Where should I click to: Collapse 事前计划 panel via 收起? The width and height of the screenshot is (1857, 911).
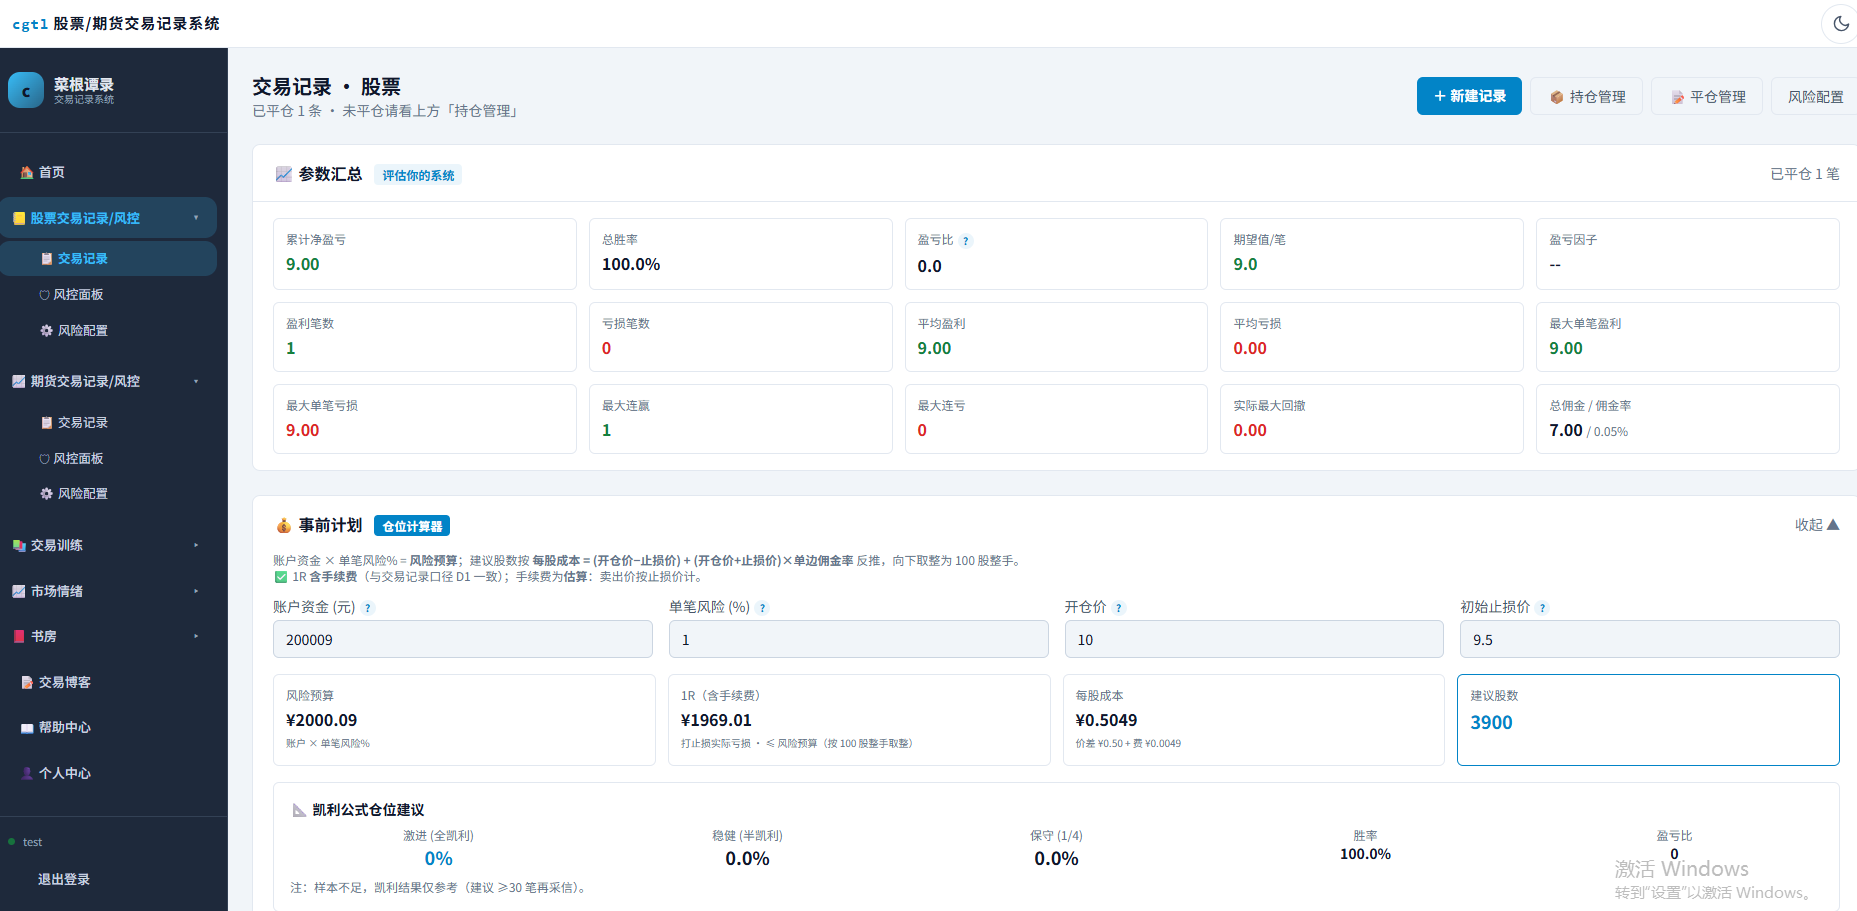coord(1816,525)
